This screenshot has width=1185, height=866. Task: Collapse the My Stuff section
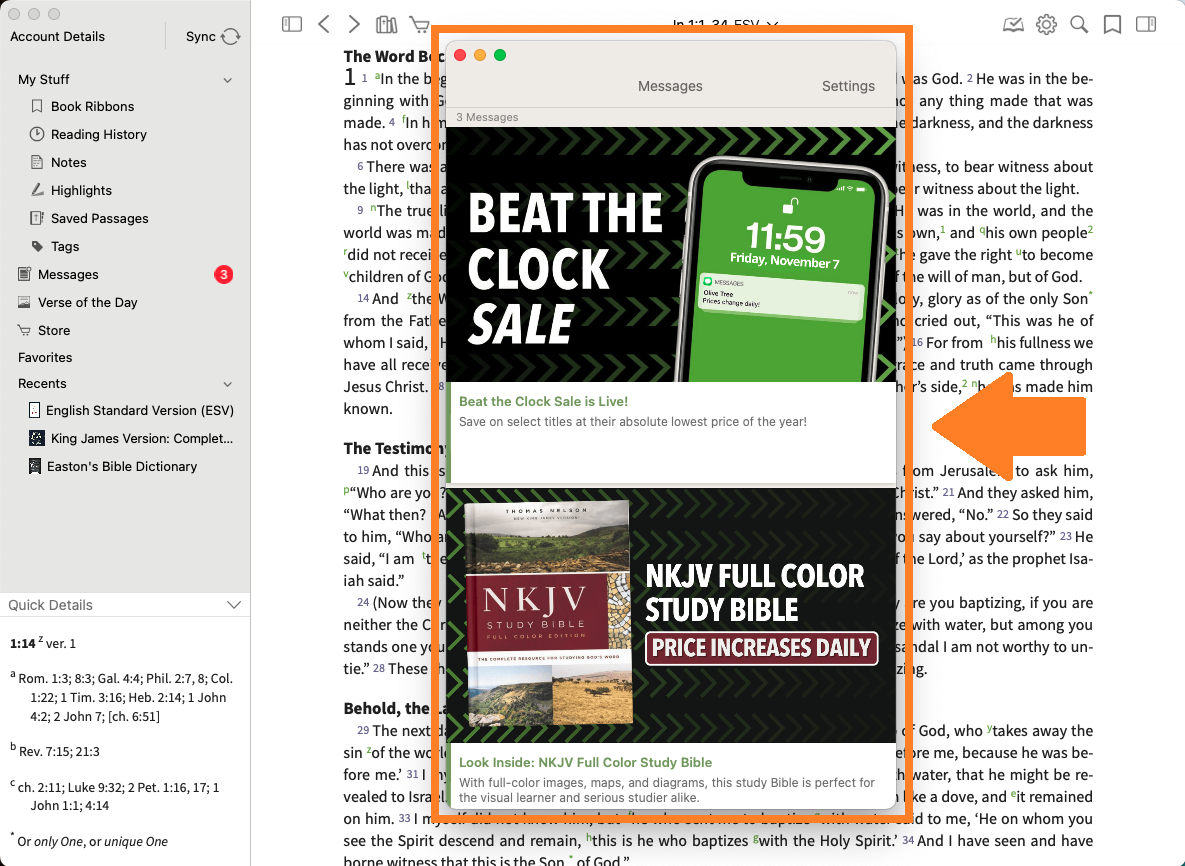tap(228, 80)
